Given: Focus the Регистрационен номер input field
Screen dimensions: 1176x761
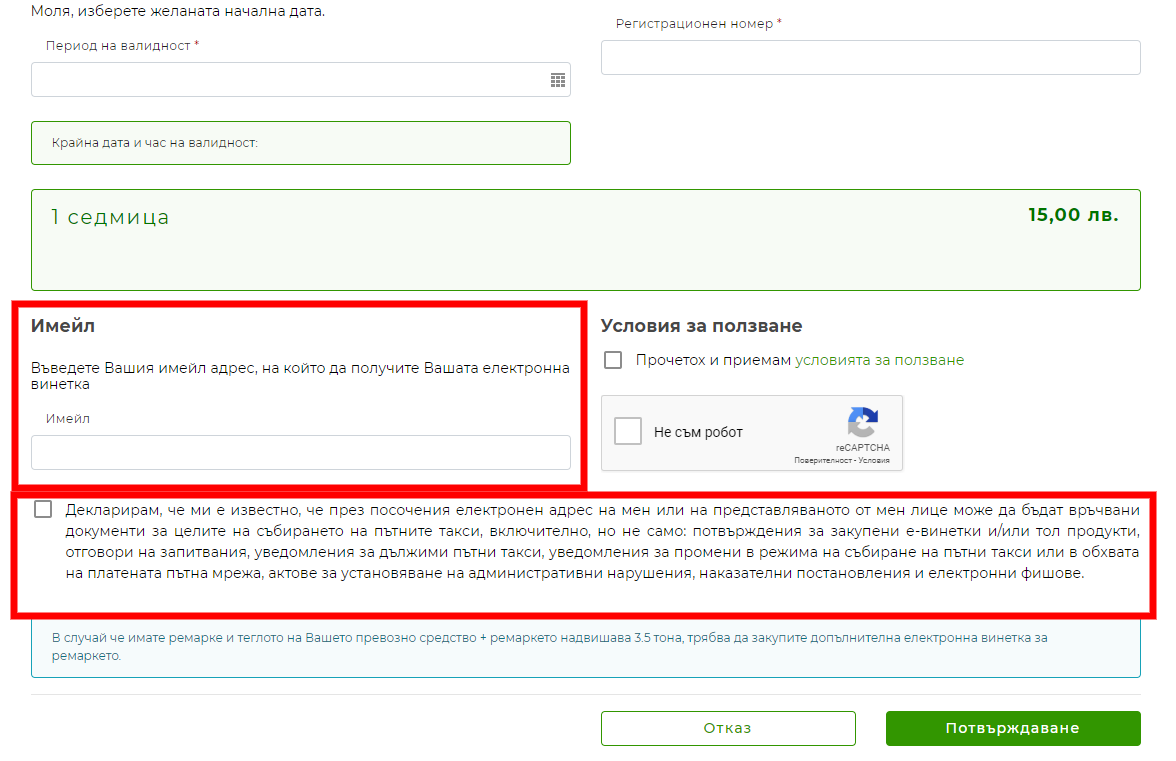Looking at the screenshot, I should 870,58.
